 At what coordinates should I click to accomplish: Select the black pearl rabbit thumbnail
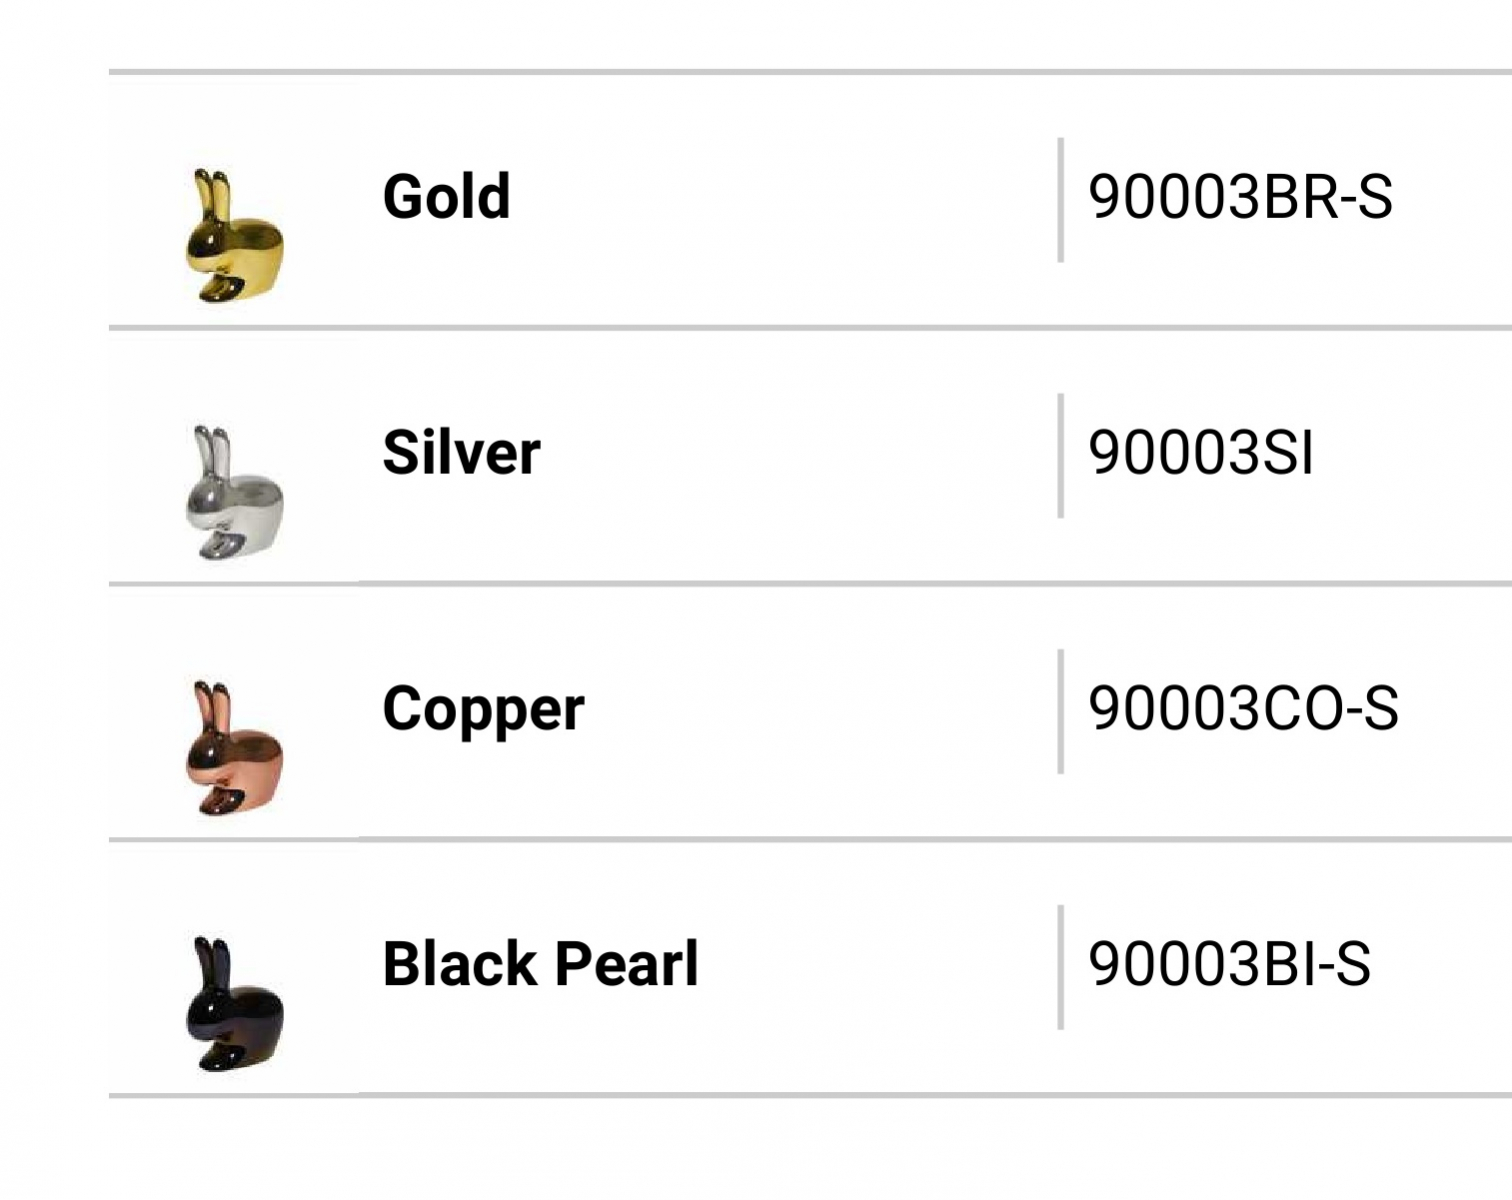pyautogui.click(x=235, y=1004)
